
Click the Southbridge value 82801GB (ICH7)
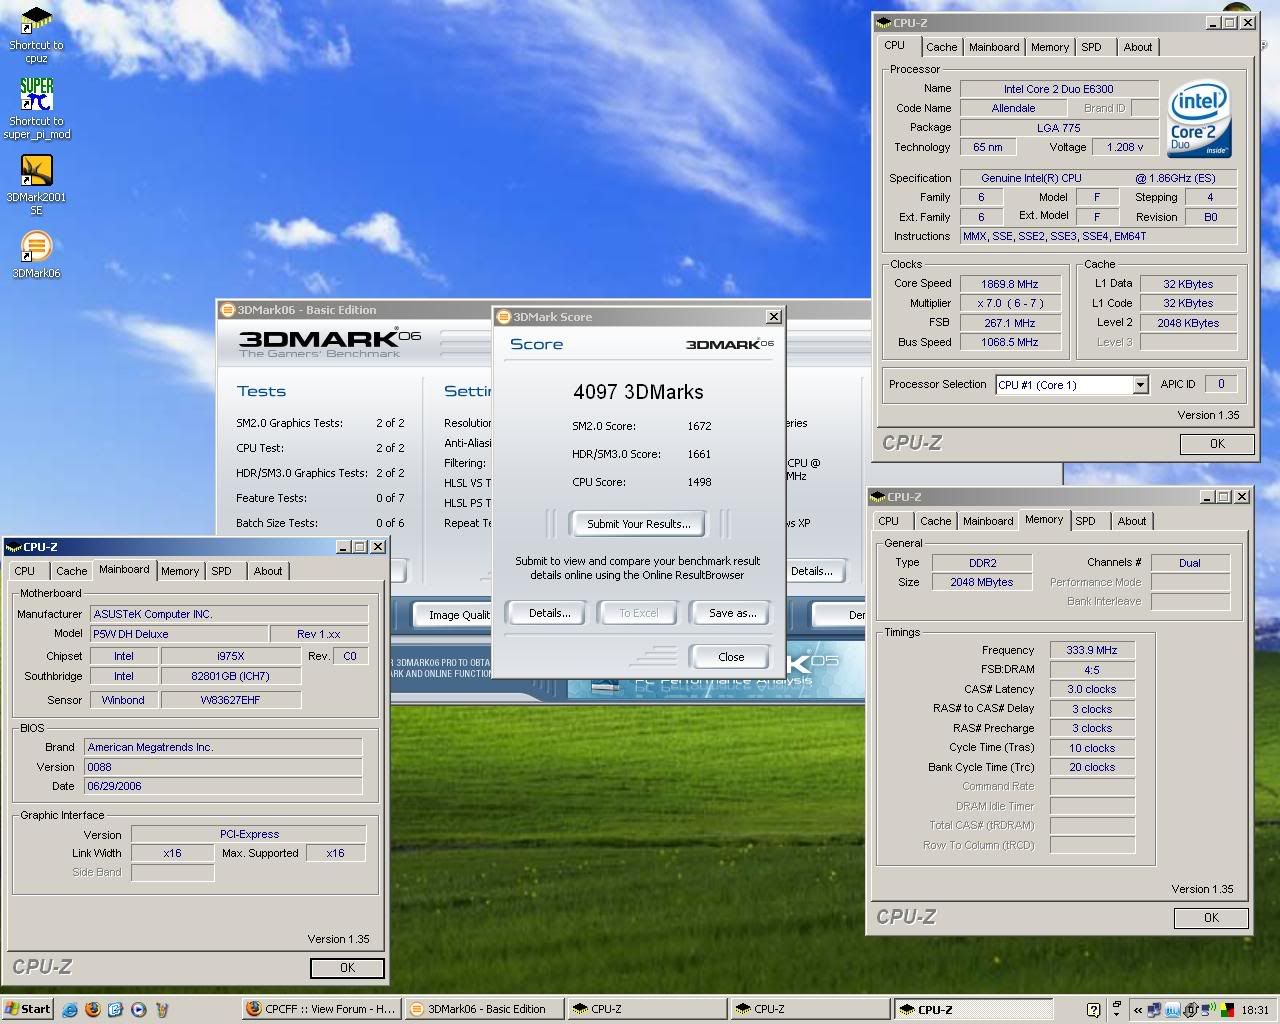pos(230,676)
